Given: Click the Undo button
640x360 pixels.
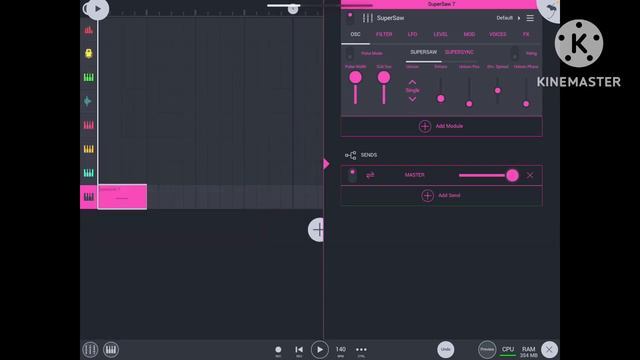Looking at the screenshot, I should (446, 349).
